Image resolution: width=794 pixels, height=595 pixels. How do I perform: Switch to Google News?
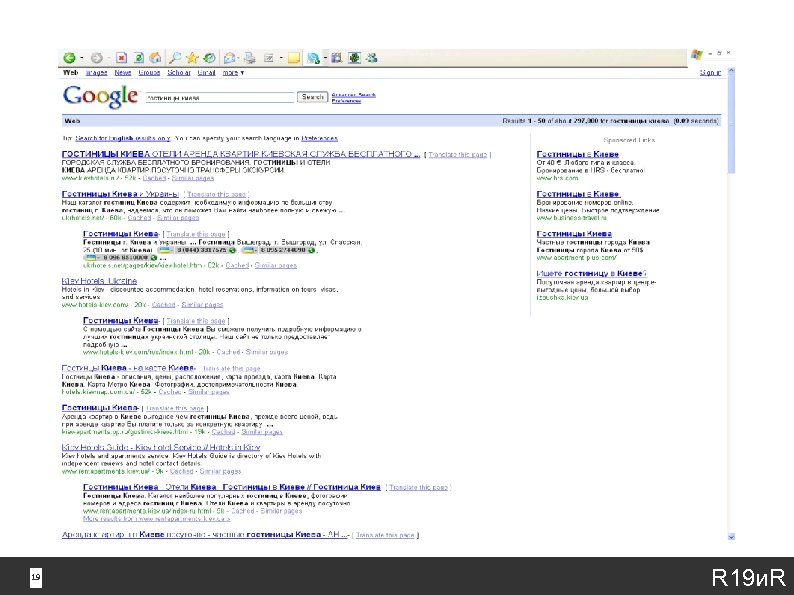click(x=123, y=73)
